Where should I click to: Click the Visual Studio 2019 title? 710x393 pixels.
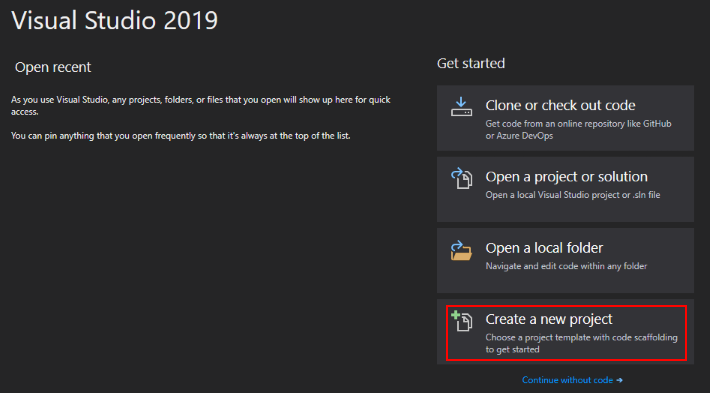click(x=115, y=20)
